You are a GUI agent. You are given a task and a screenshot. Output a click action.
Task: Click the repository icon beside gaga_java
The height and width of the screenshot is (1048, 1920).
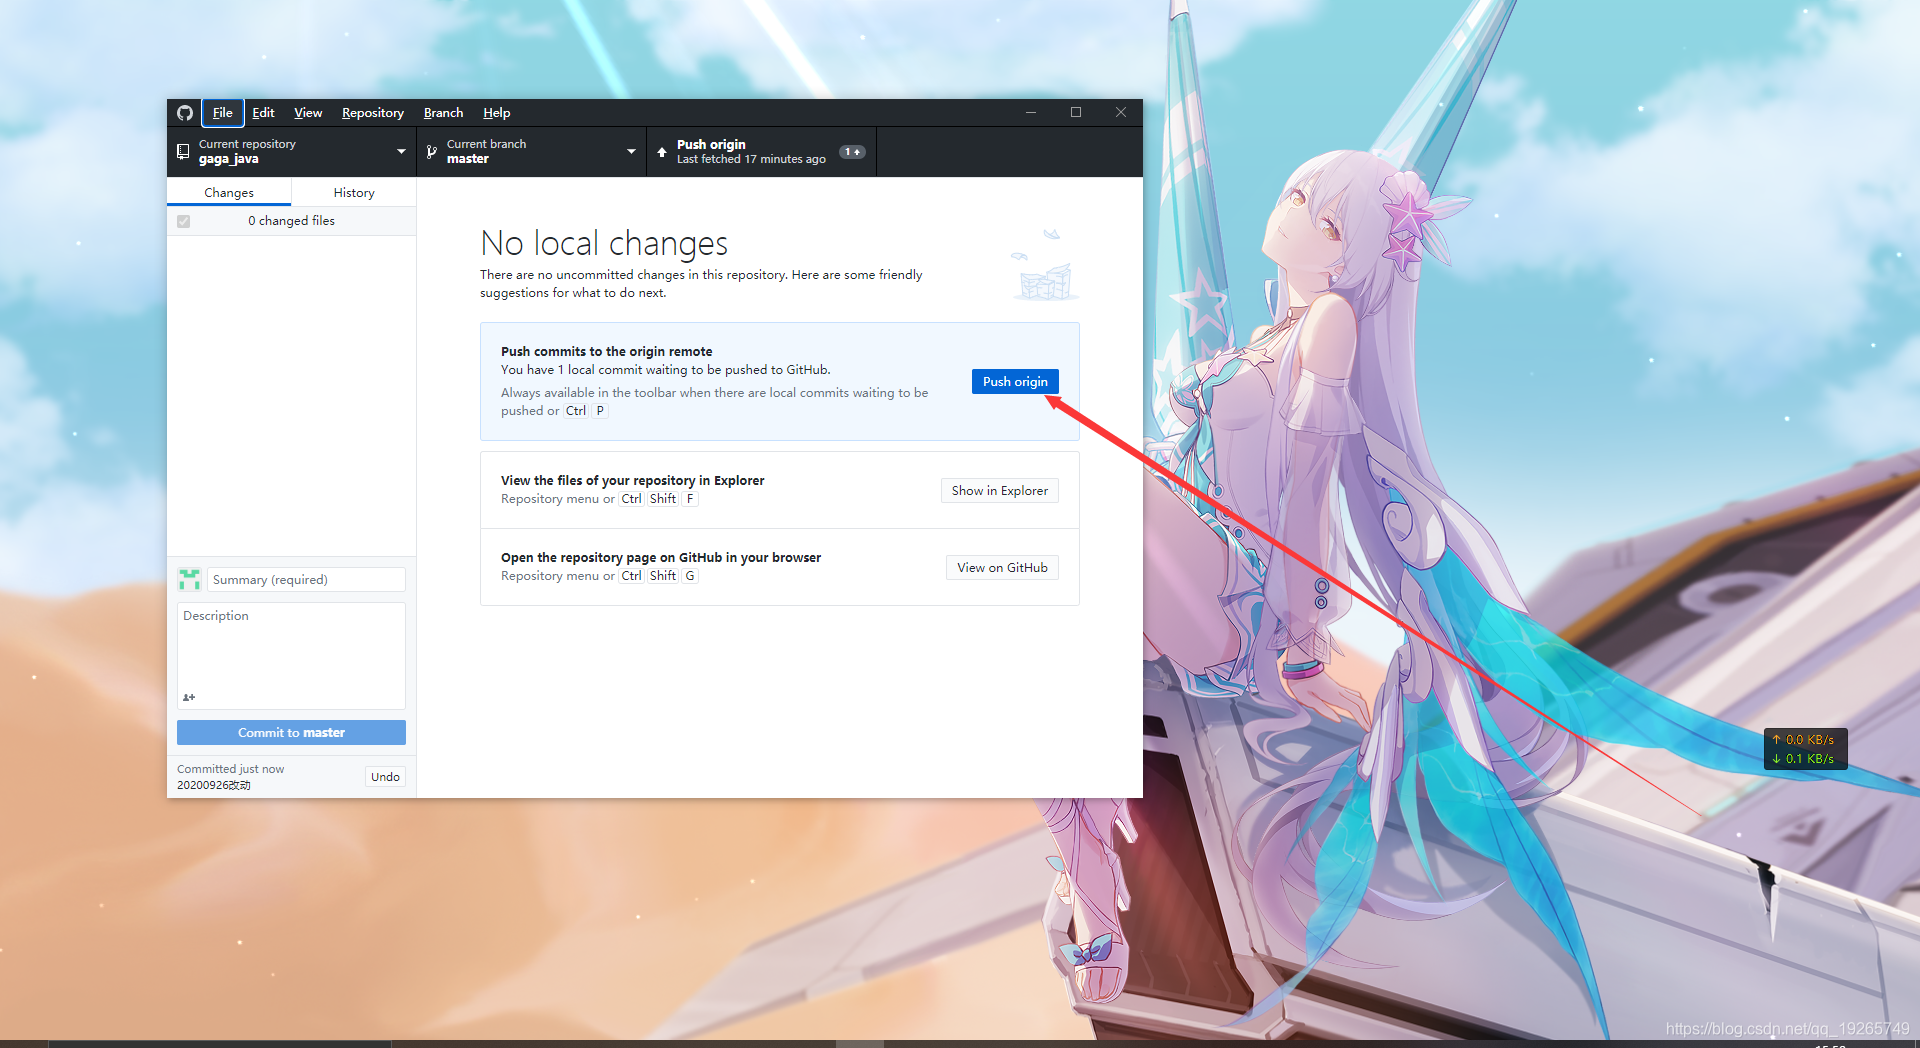coord(183,152)
